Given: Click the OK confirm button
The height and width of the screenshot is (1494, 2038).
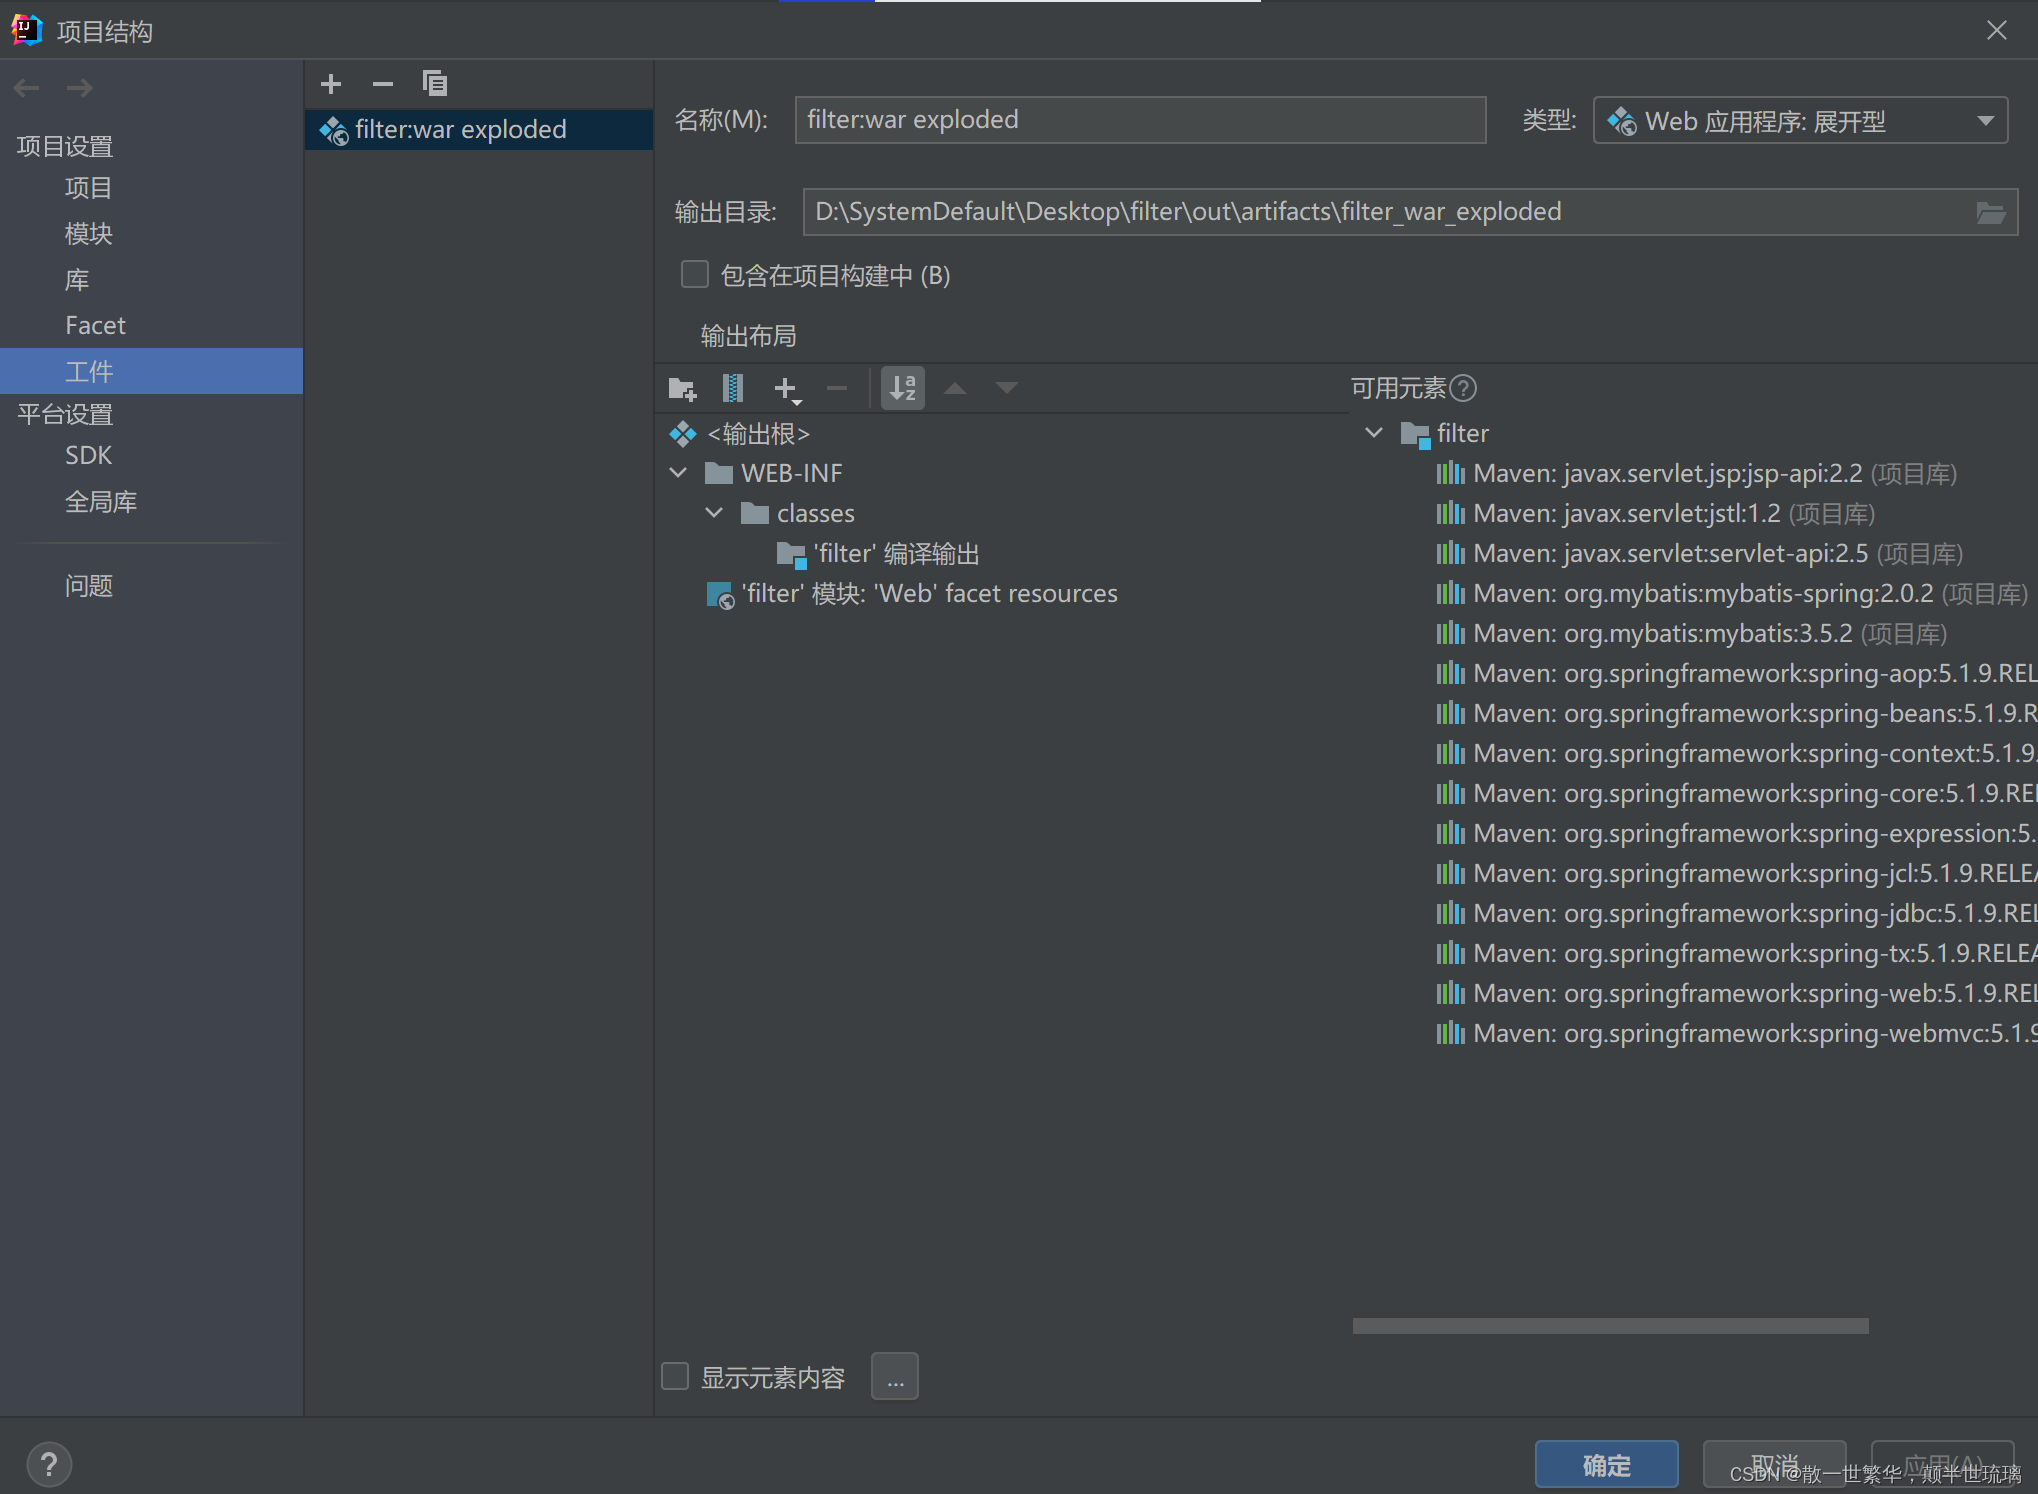Looking at the screenshot, I should coord(1606,1466).
